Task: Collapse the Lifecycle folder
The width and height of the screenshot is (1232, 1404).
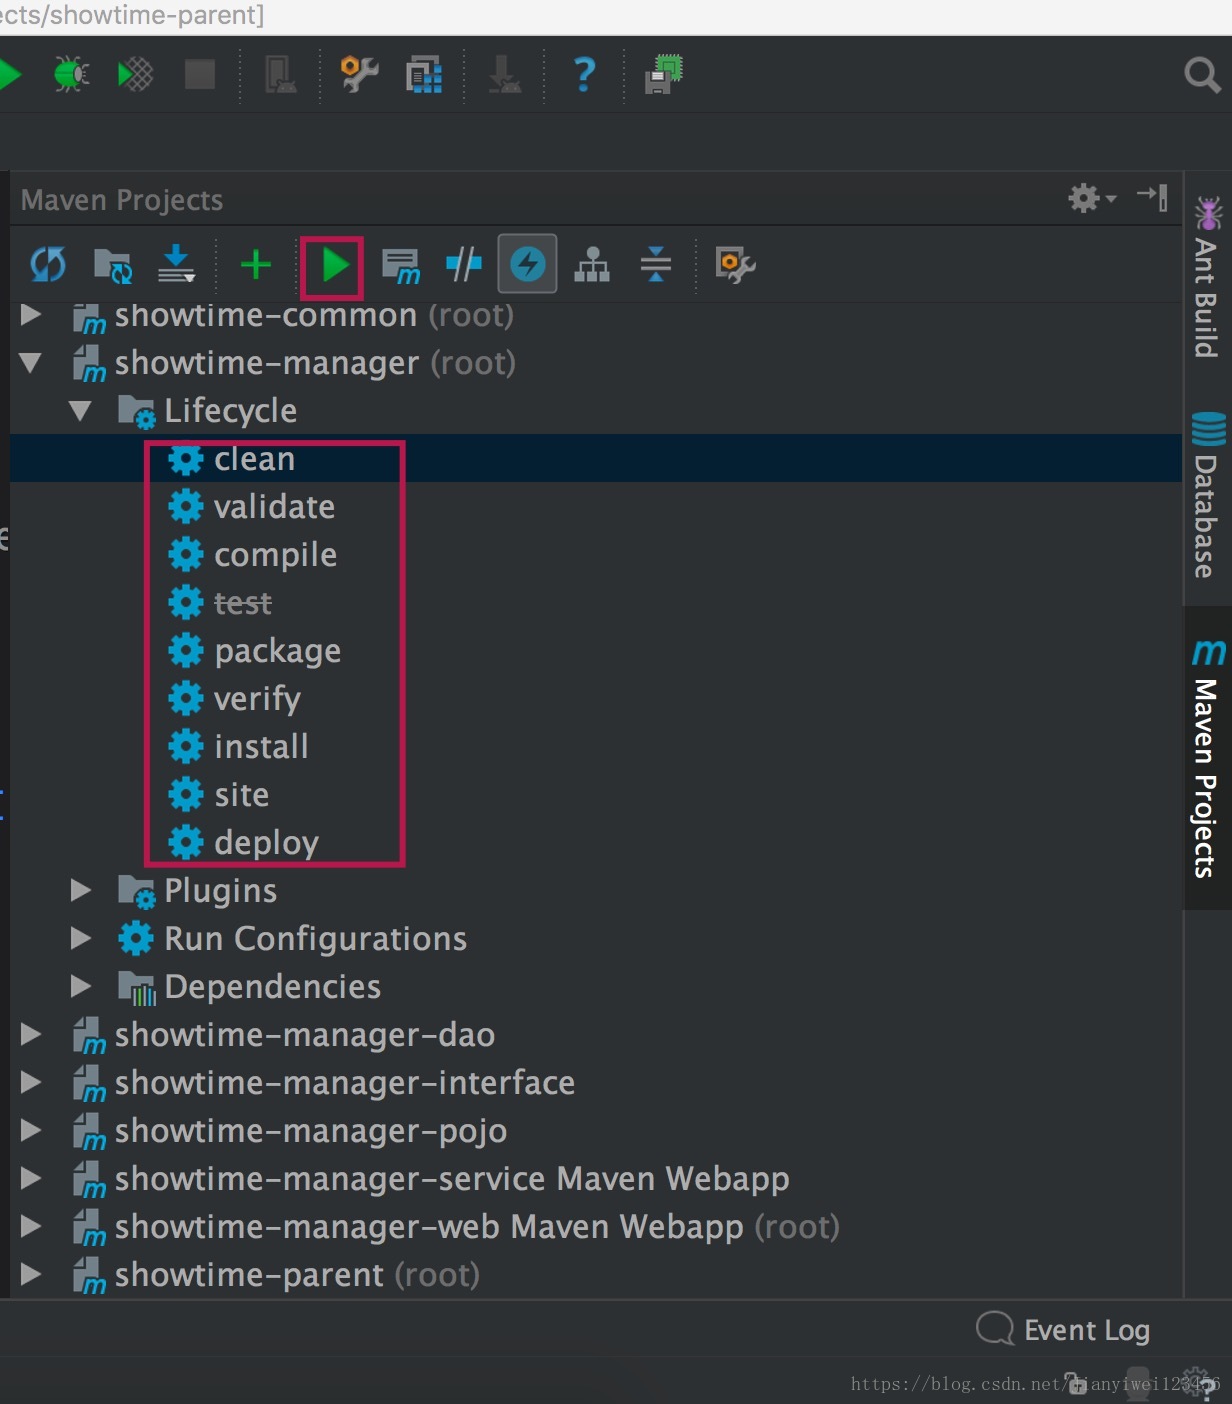Action: point(81,411)
